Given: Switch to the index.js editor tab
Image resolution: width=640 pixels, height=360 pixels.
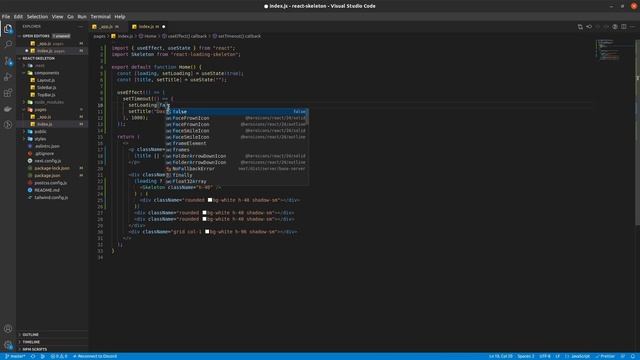Looking at the screenshot, I should (149, 27).
